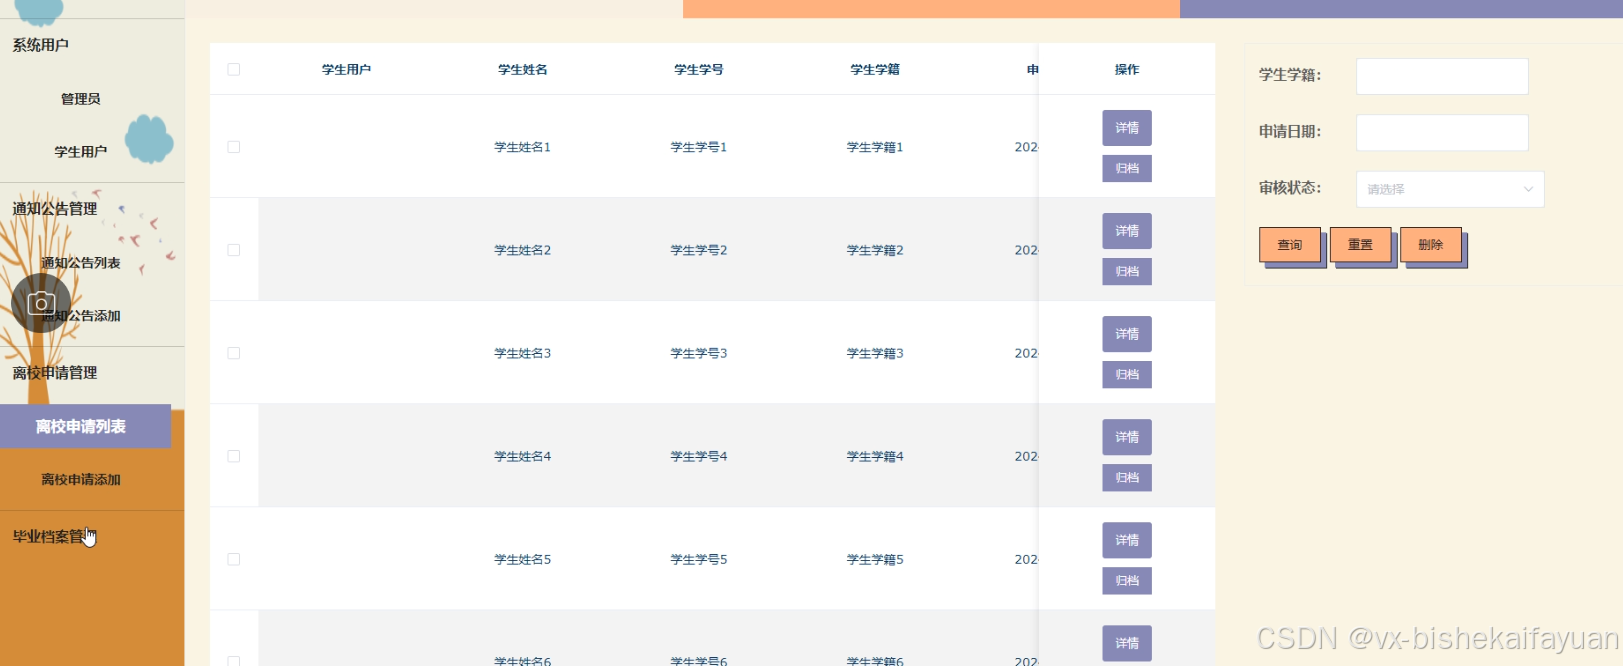
Task: Select the cell 学生学籍5
Action: click(x=875, y=559)
